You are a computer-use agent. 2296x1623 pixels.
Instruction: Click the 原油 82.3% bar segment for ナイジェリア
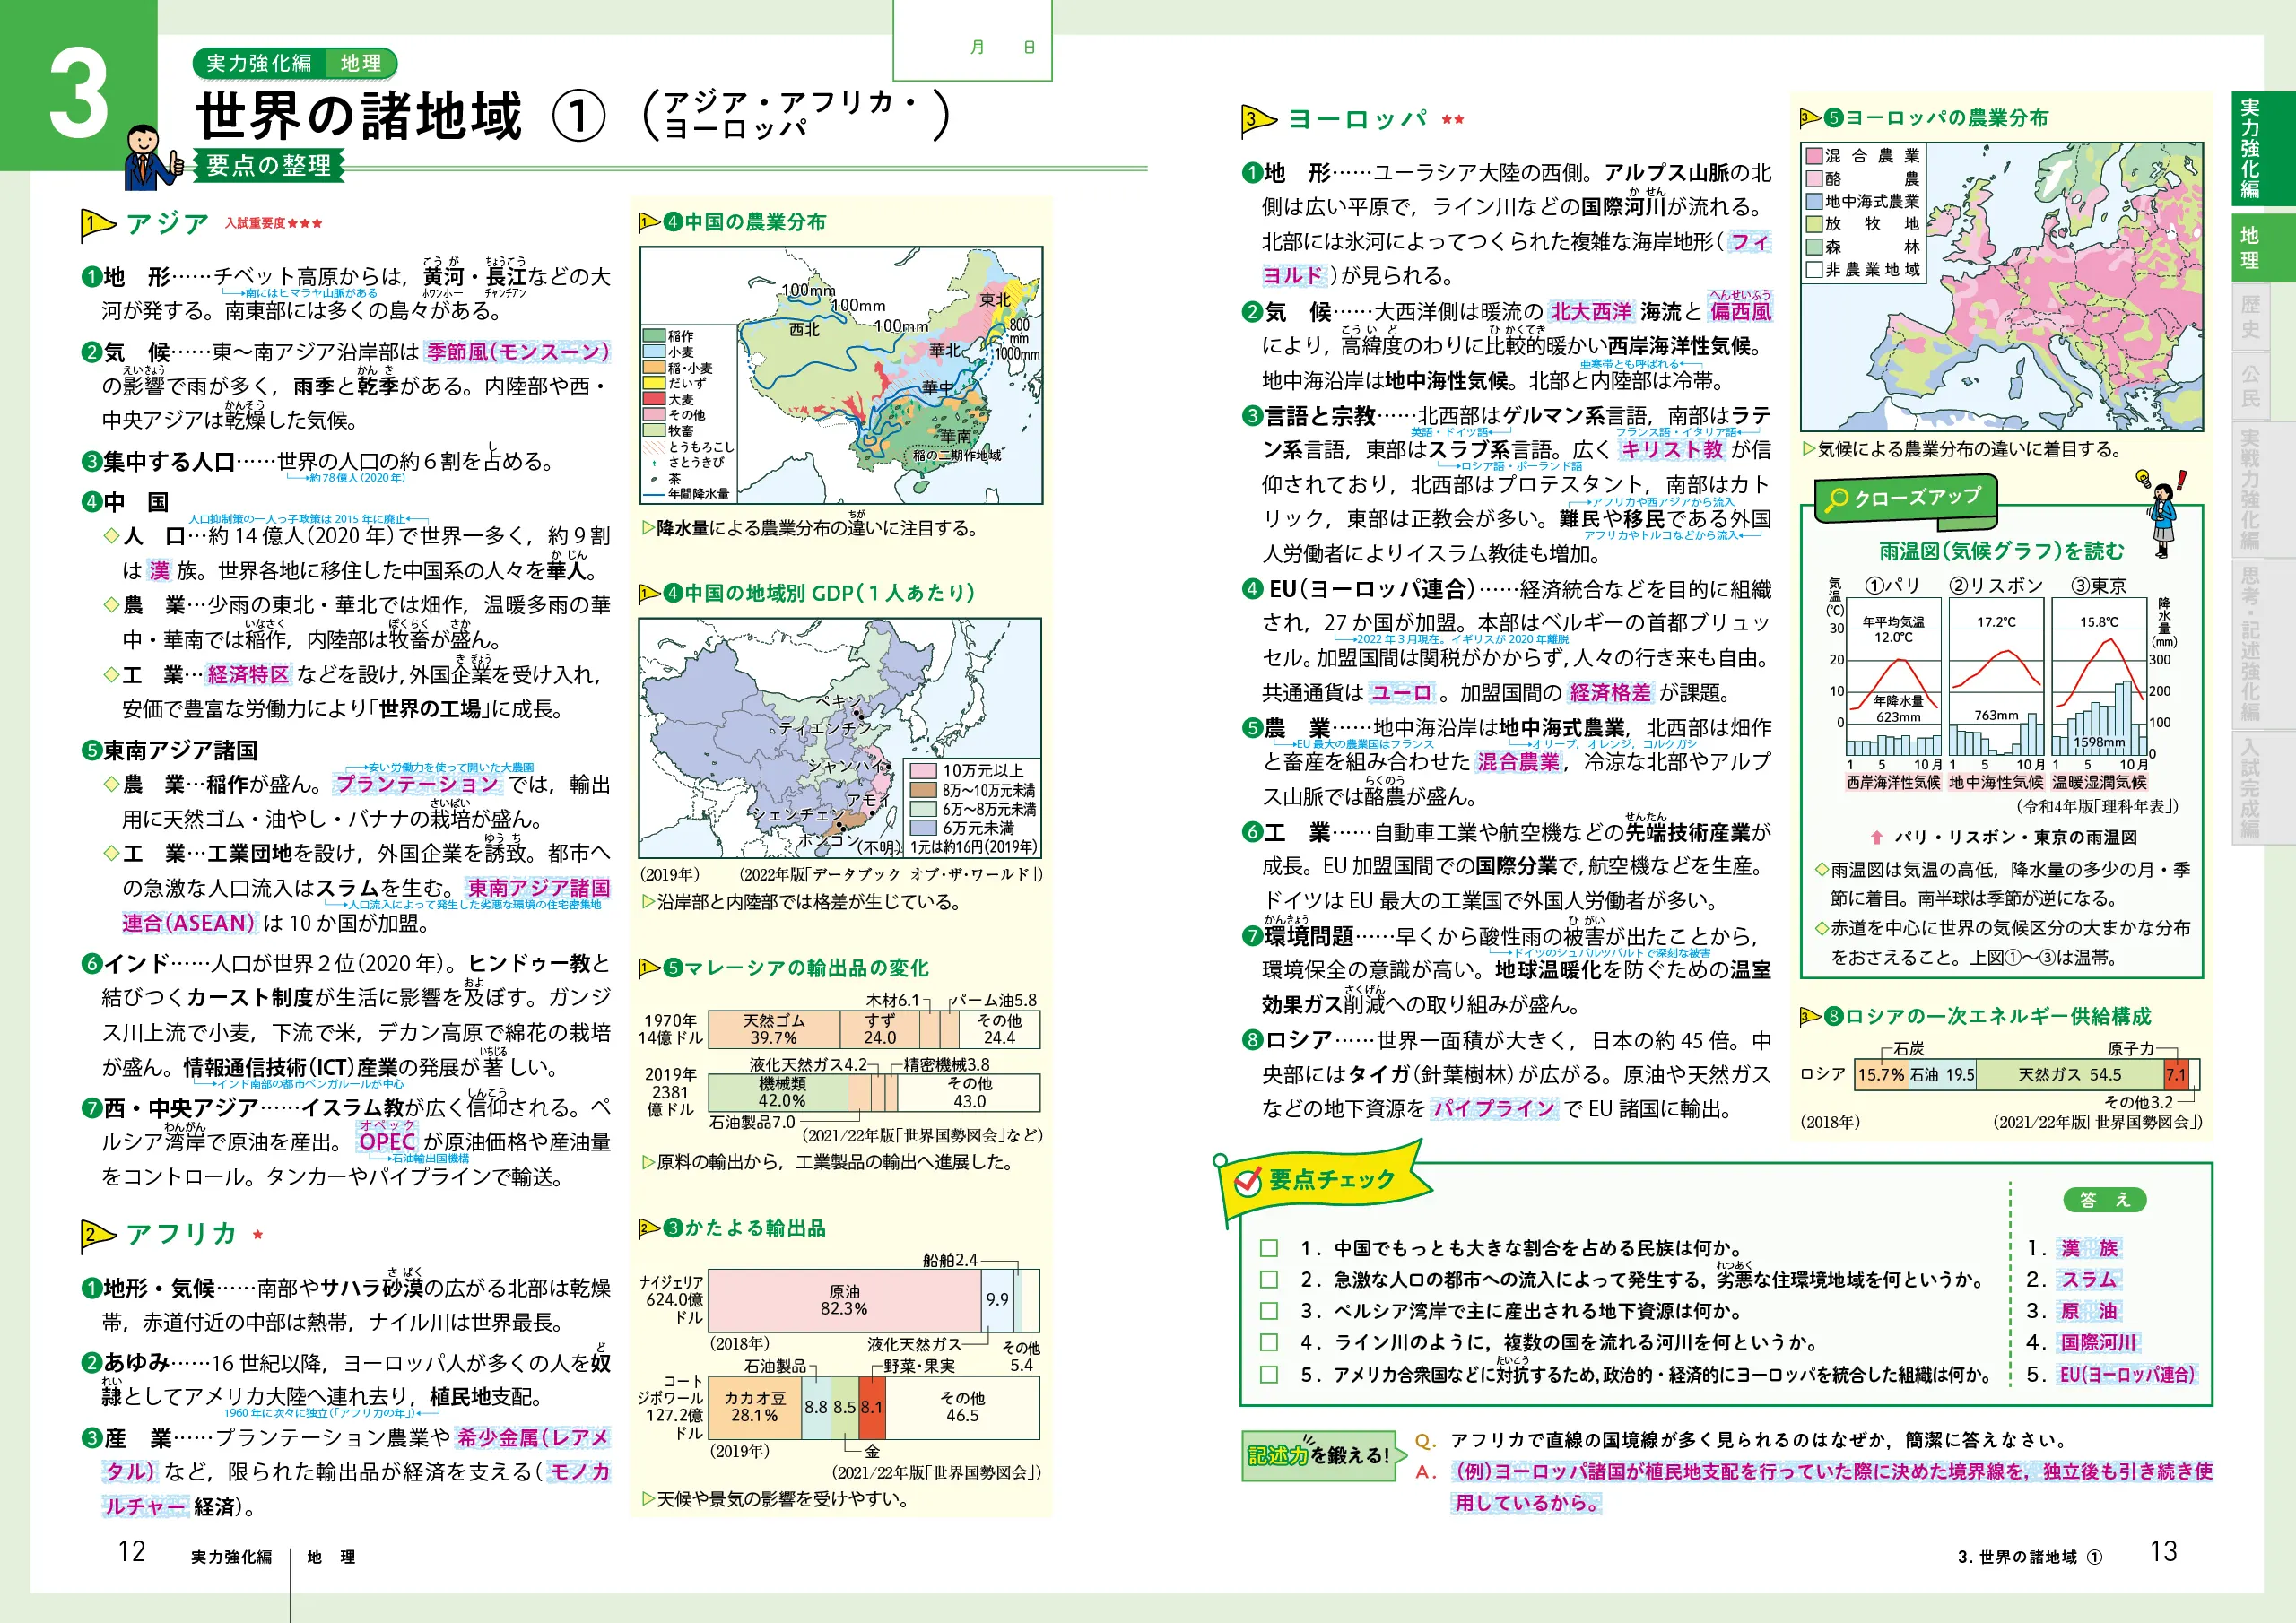[x=845, y=1300]
